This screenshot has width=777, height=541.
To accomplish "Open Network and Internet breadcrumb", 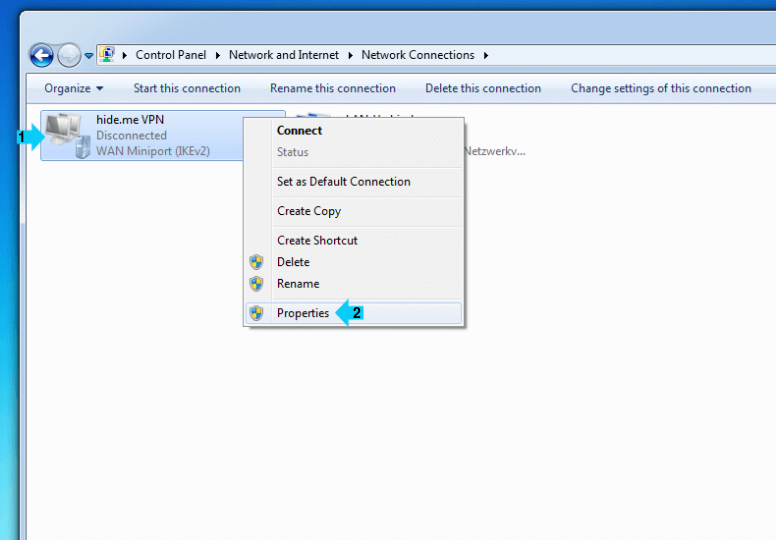I will coord(283,55).
